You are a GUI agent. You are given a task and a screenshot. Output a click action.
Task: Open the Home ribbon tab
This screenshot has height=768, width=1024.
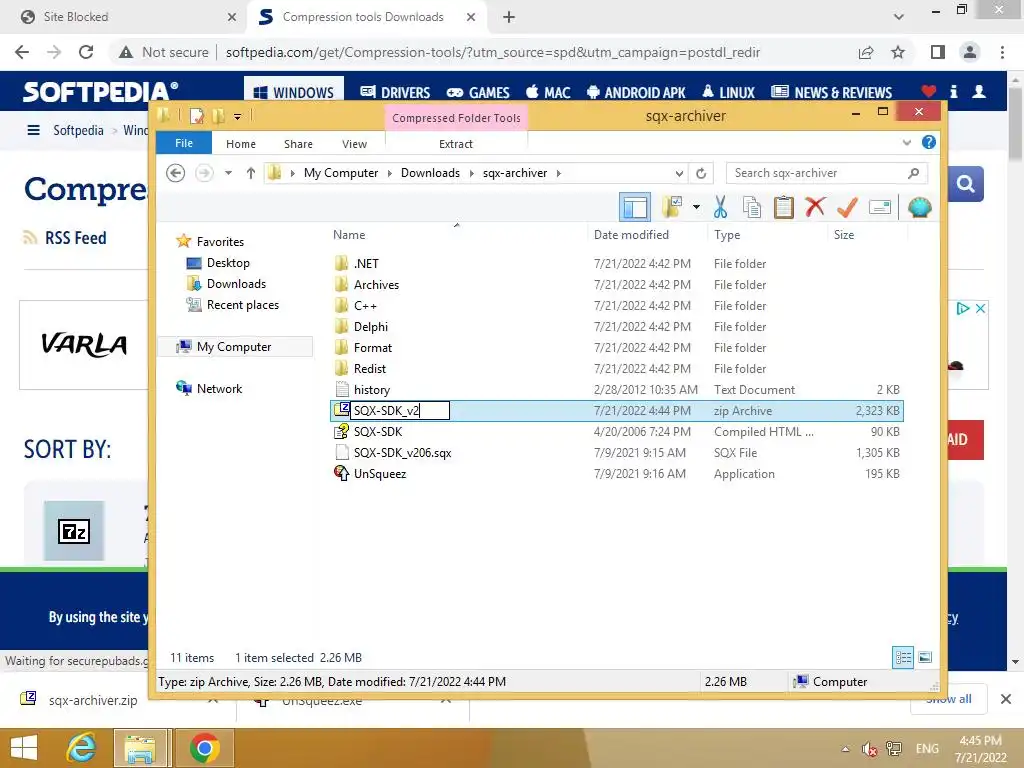pos(241,144)
